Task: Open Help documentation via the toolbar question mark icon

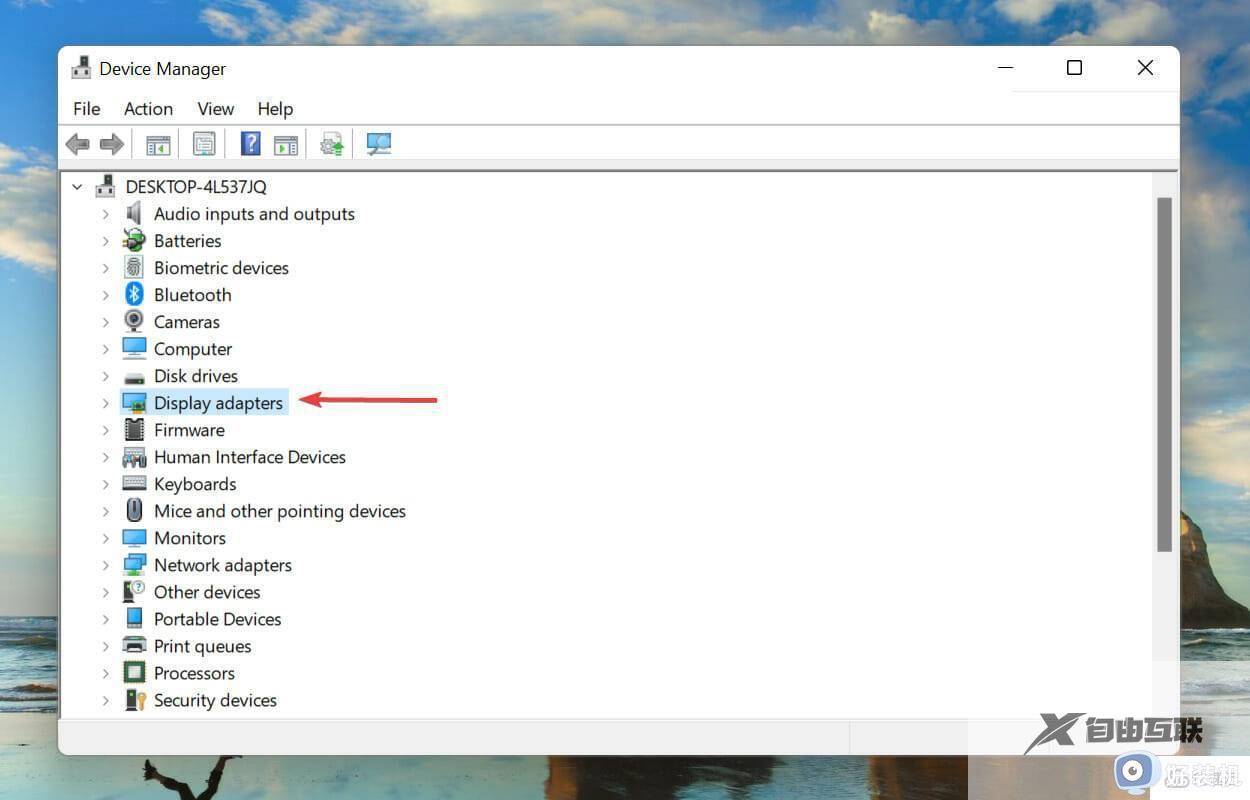Action: pos(249,143)
